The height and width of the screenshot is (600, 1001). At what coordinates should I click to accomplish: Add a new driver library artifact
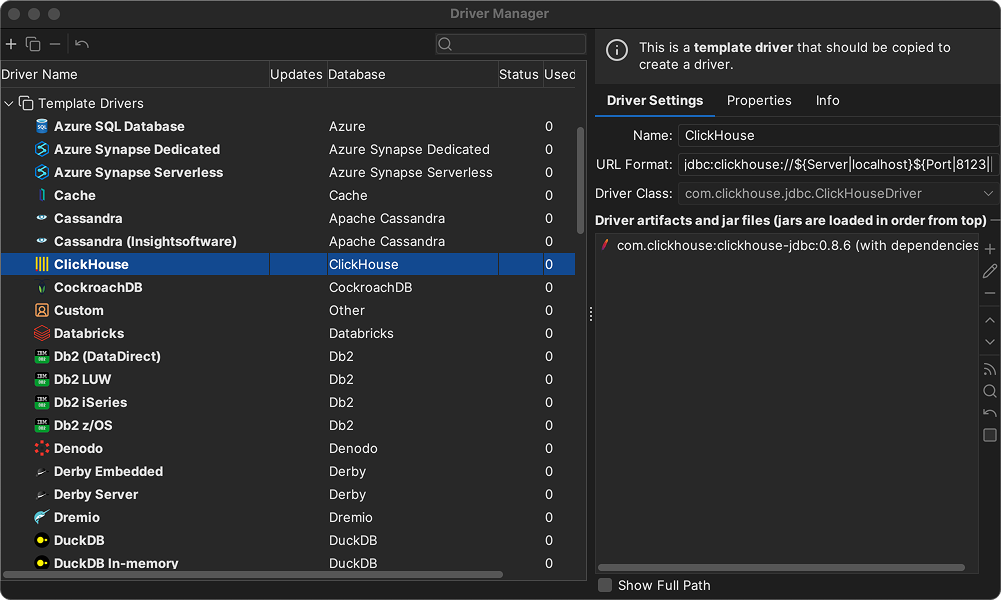[x=989, y=248]
